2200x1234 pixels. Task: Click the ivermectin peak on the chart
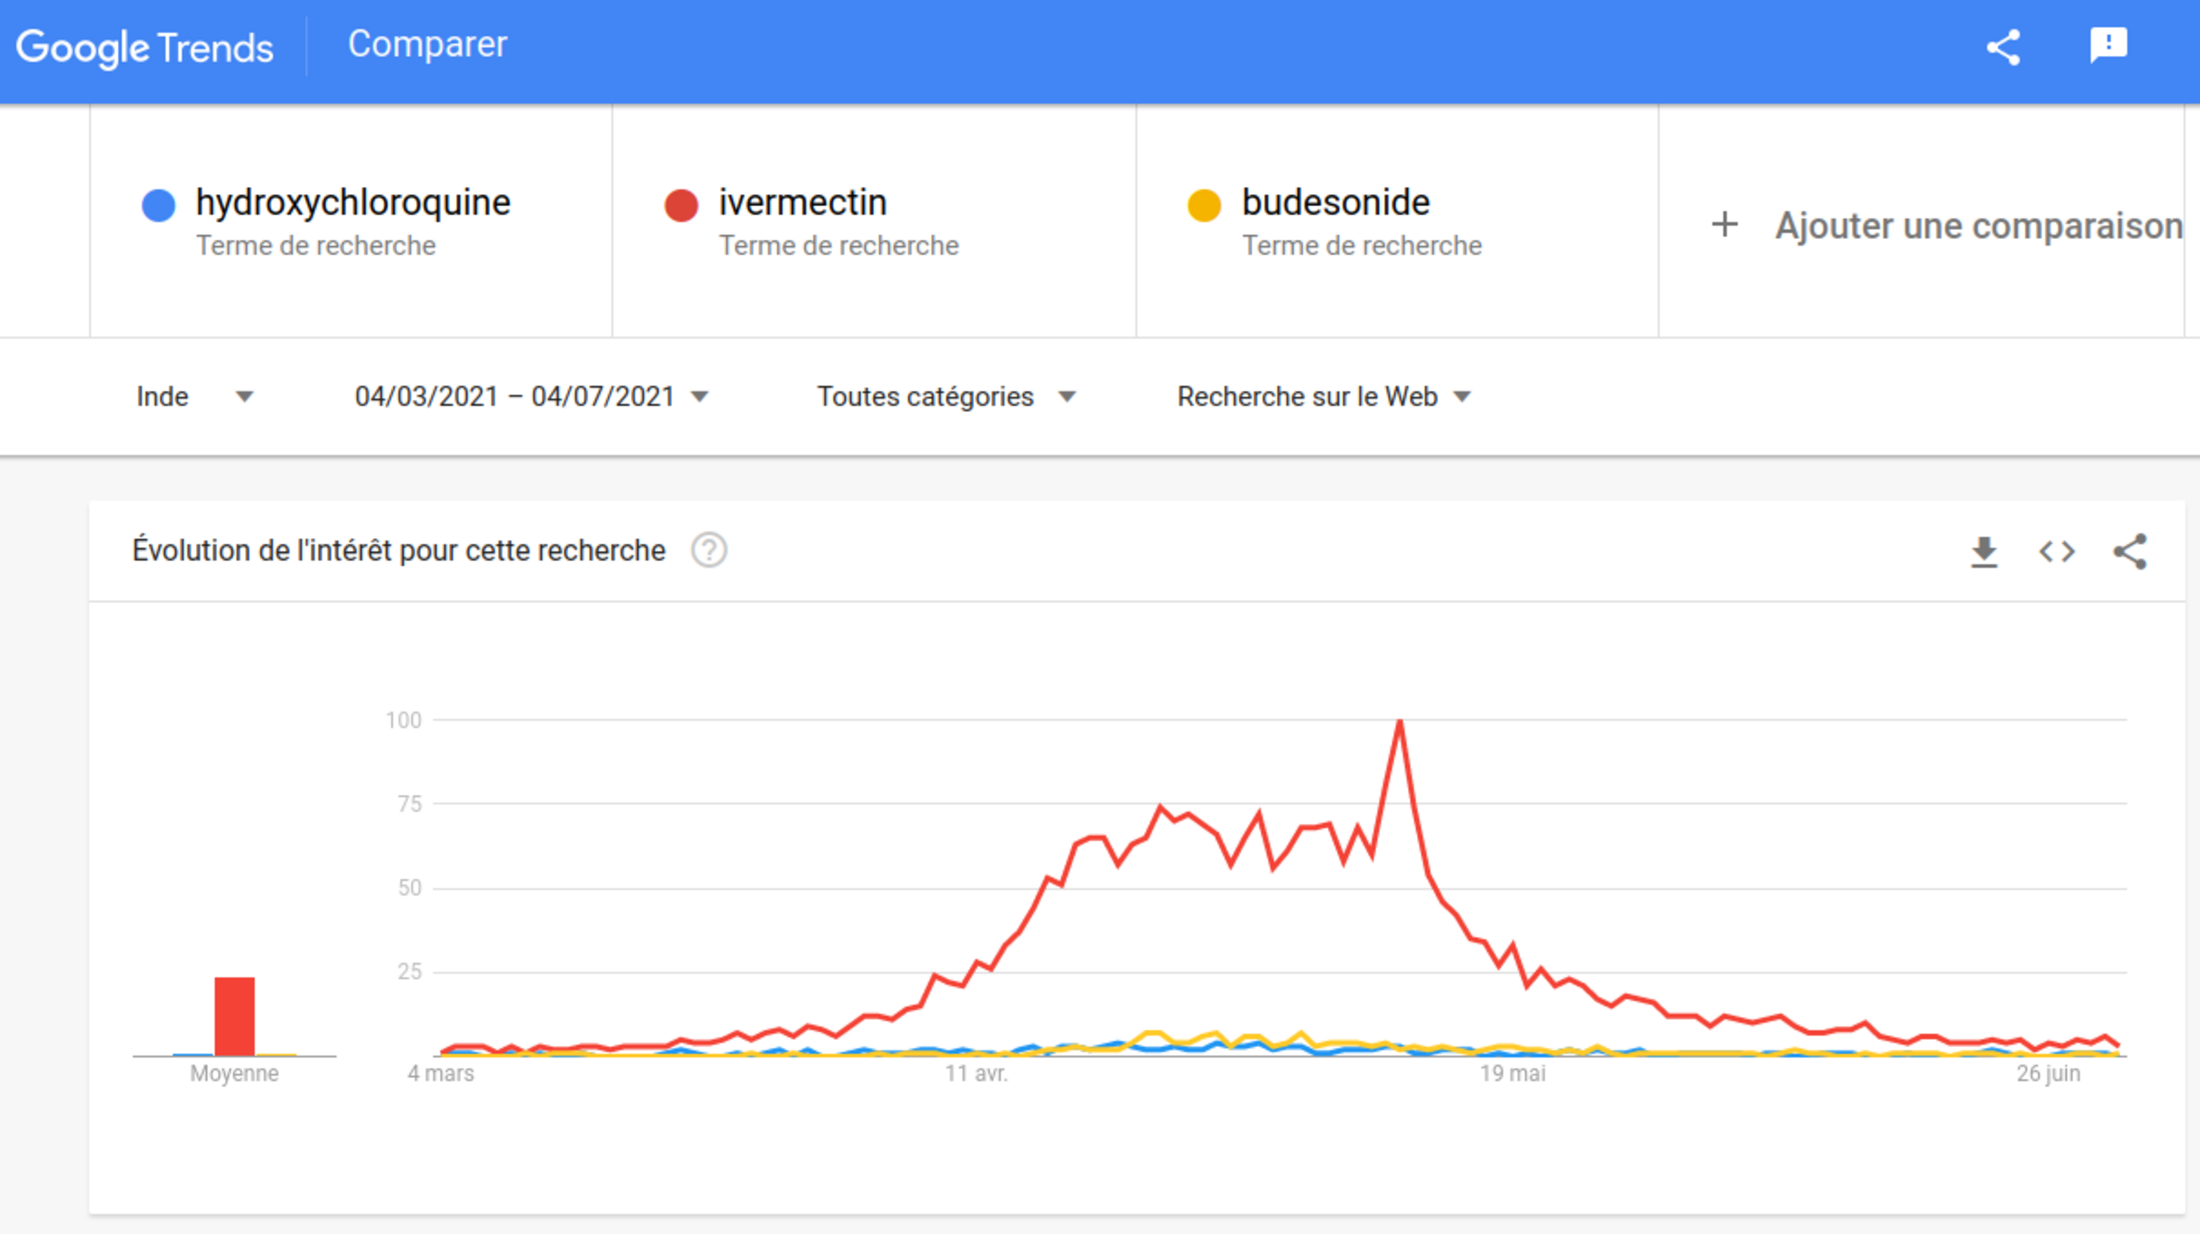pyautogui.click(x=1400, y=722)
